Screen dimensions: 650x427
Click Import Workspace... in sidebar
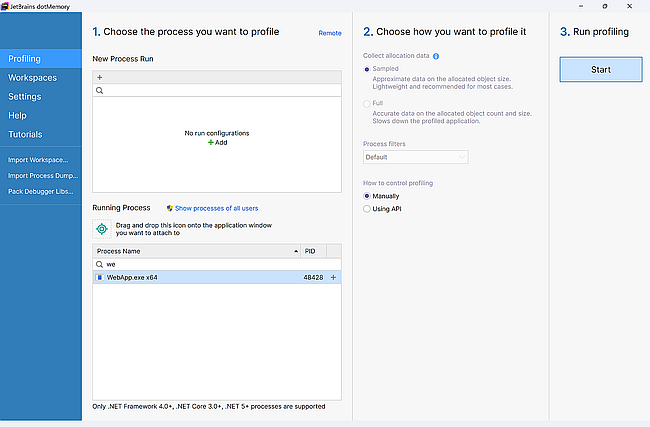[38, 160]
